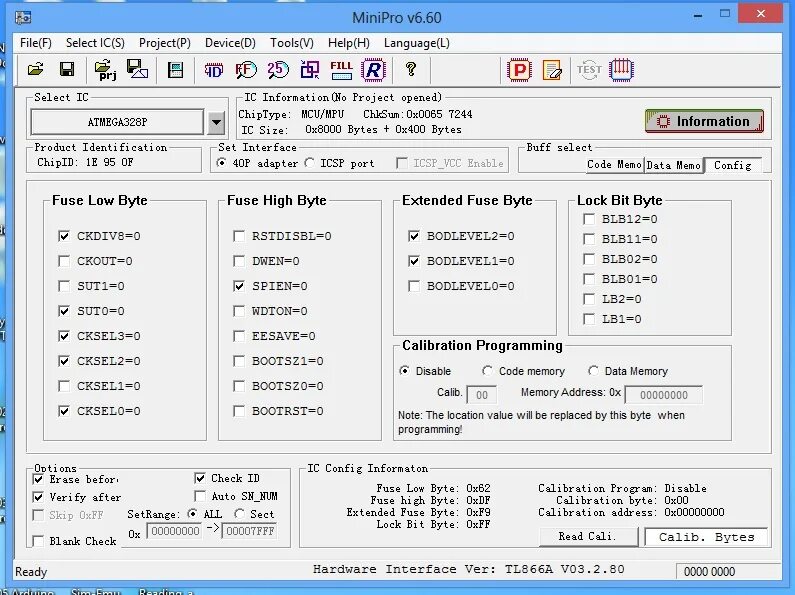Open project with the prj folder icon
795x595 pixels.
105,69
